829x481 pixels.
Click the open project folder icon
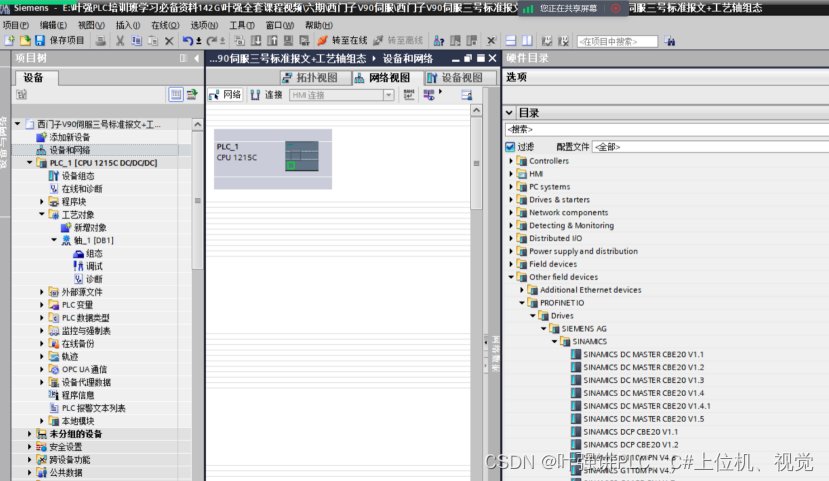tap(25, 40)
